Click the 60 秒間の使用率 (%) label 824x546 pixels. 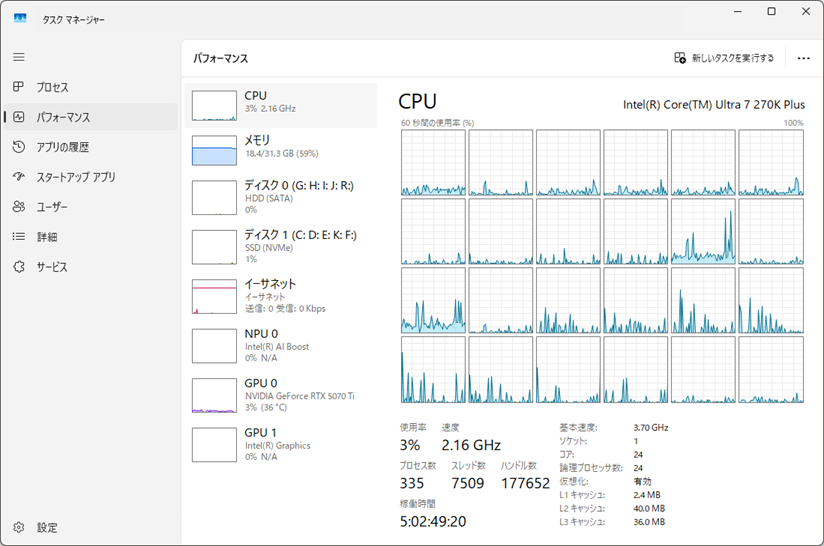[437, 123]
